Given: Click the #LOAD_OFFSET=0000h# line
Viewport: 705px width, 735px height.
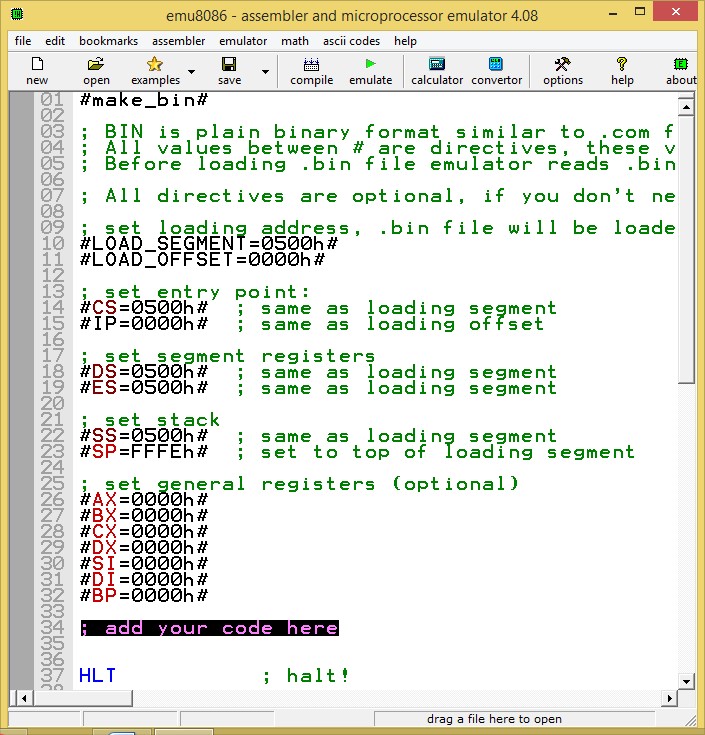Looking at the screenshot, I should [202, 260].
